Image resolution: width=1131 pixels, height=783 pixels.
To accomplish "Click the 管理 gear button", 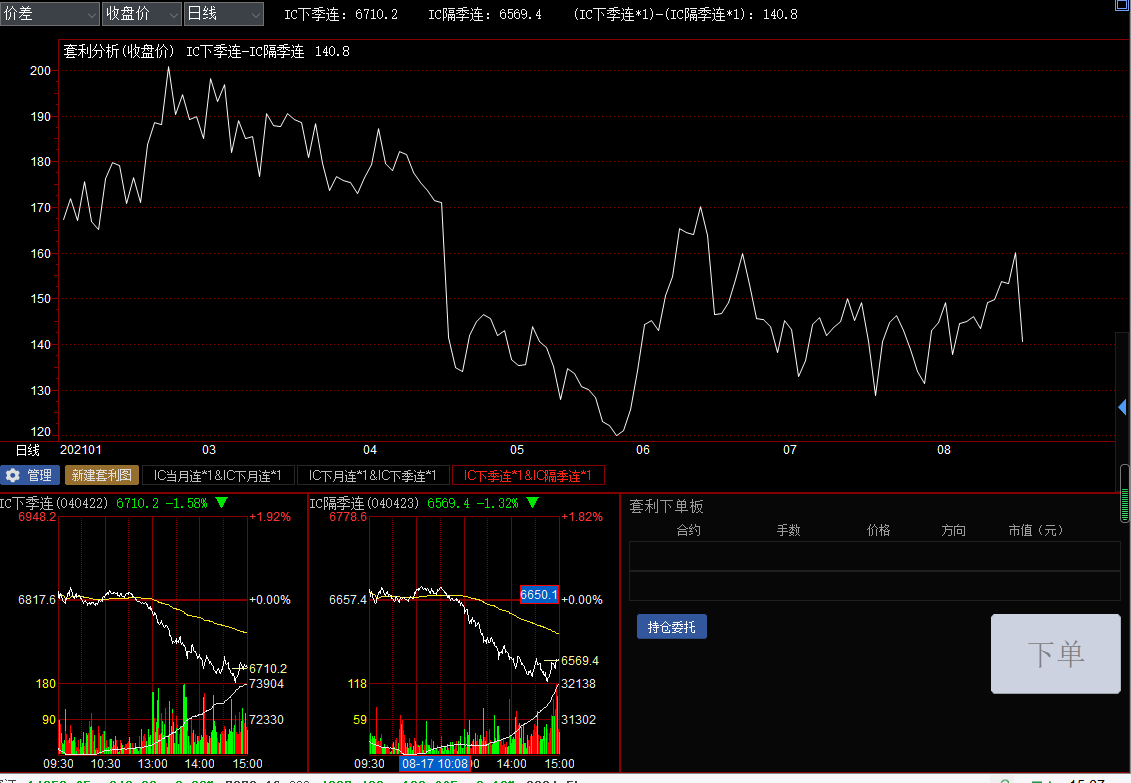I will pos(30,476).
